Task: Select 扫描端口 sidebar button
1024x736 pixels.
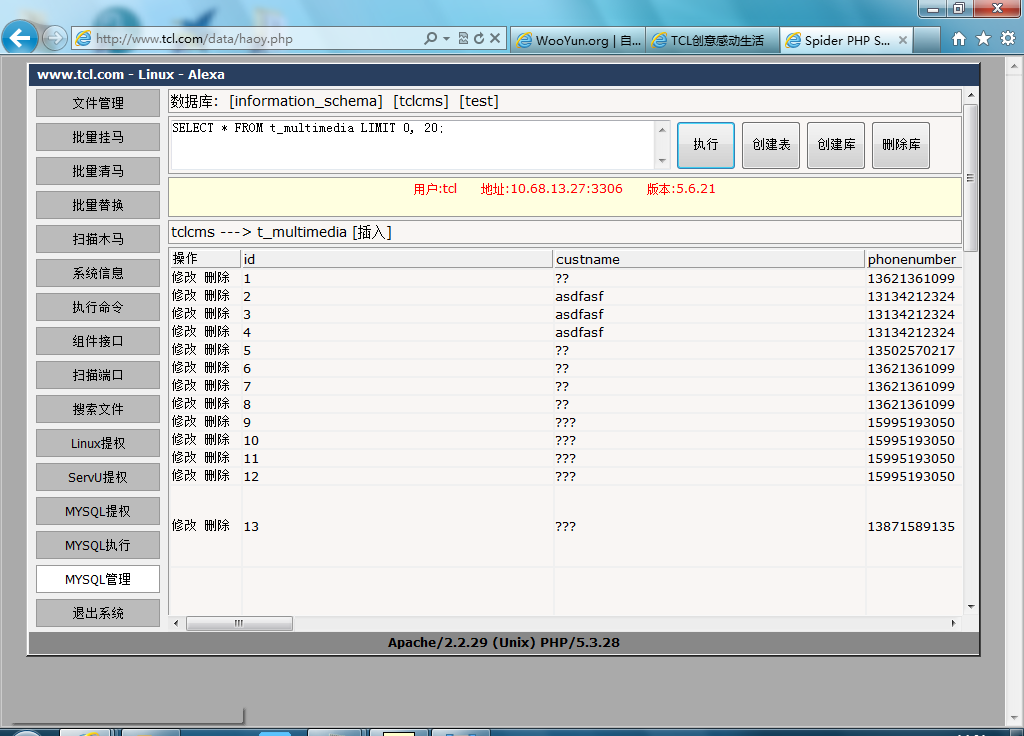Action: [98, 375]
